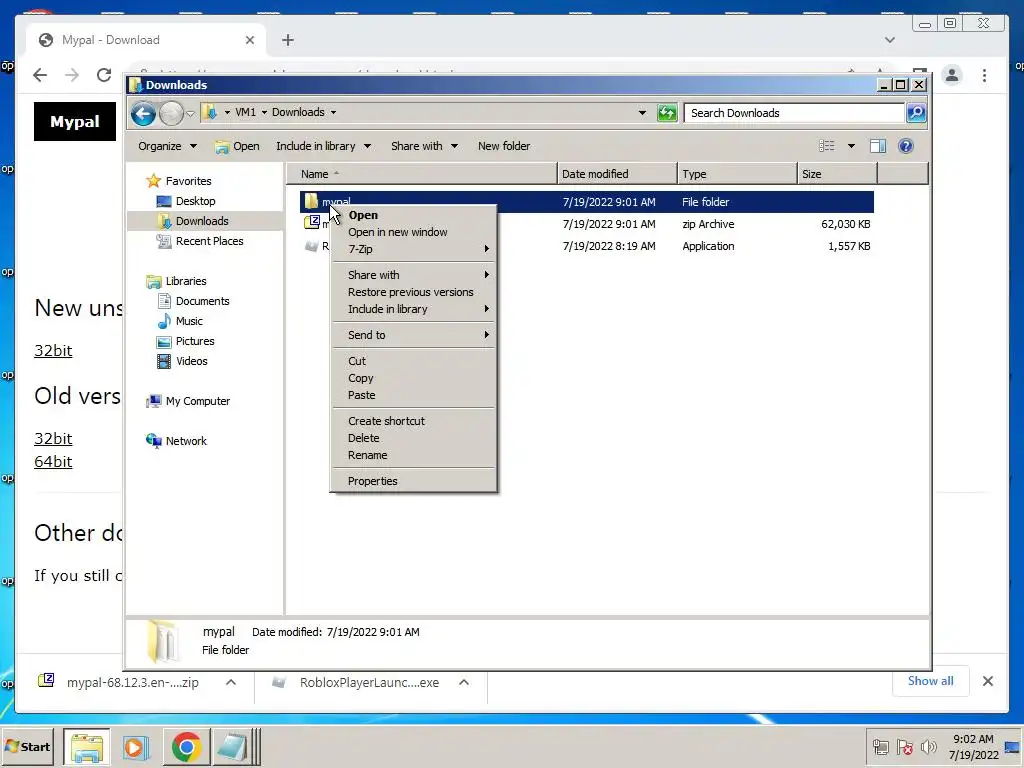Click Chrome's profile avatar icon
The width and height of the screenshot is (1024, 768).
click(x=952, y=75)
